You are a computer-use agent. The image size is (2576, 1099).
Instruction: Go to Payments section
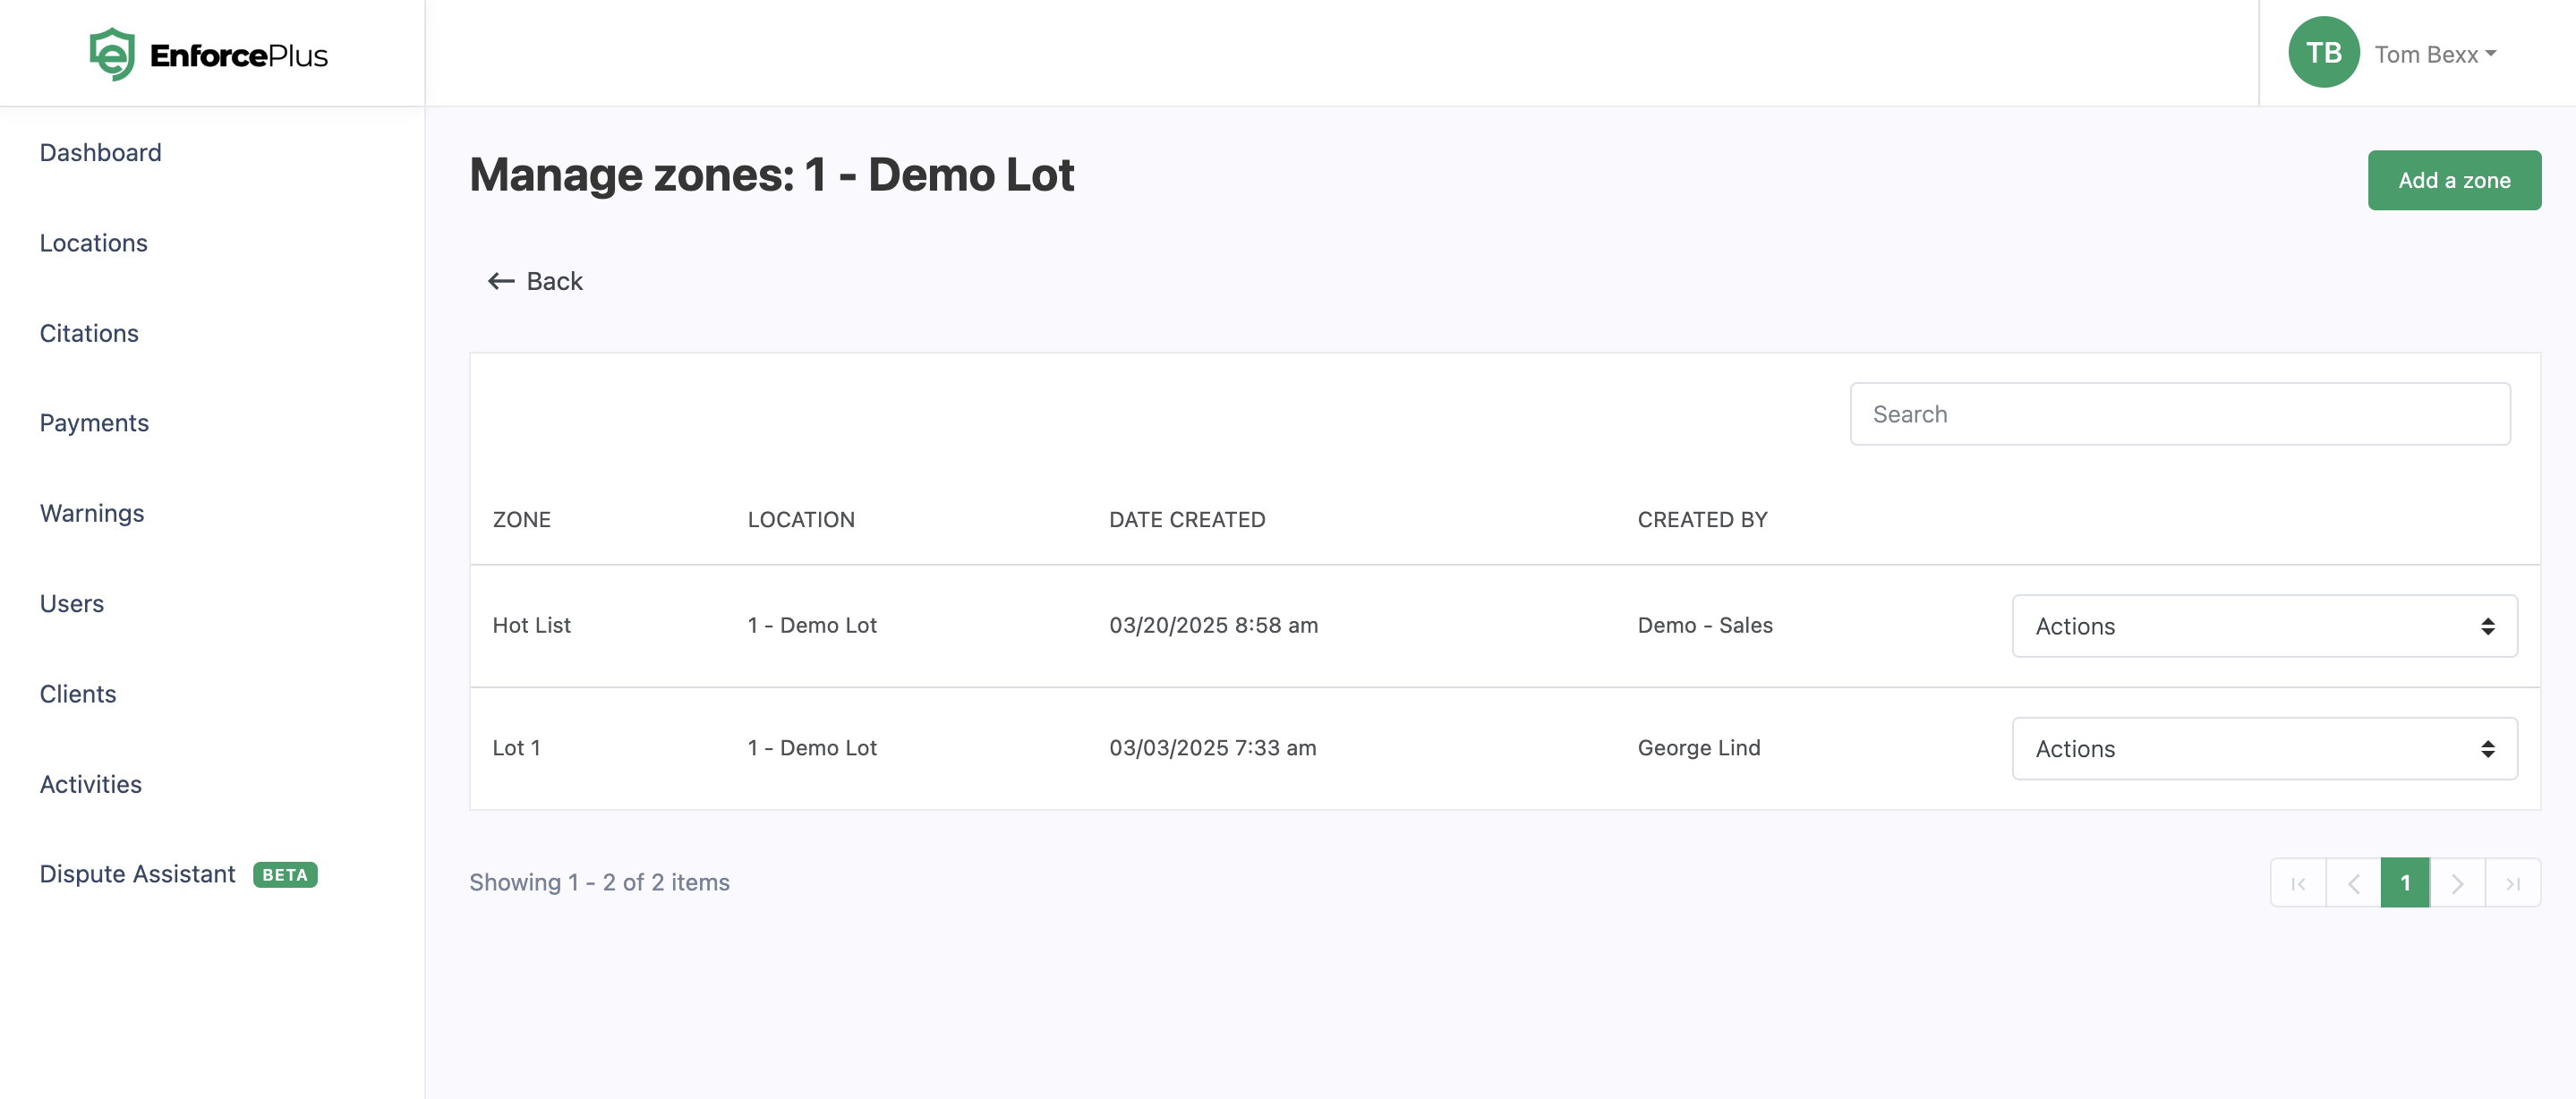tap(94, 423)
